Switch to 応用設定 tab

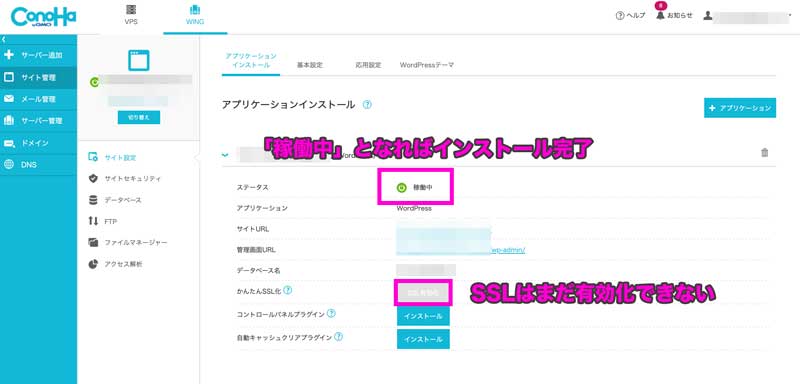click(x=368, y=65)
